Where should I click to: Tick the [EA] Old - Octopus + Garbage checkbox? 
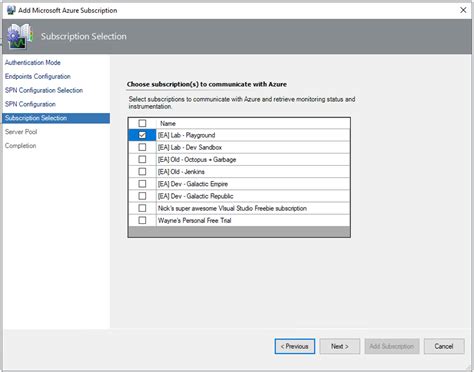[x=142, y=159]
